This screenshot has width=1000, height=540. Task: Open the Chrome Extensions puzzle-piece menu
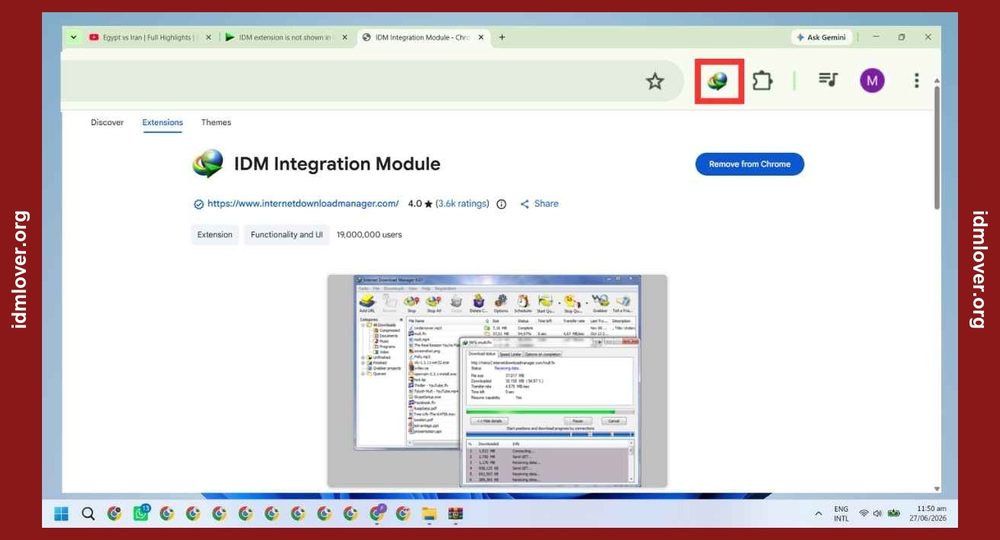762,81
